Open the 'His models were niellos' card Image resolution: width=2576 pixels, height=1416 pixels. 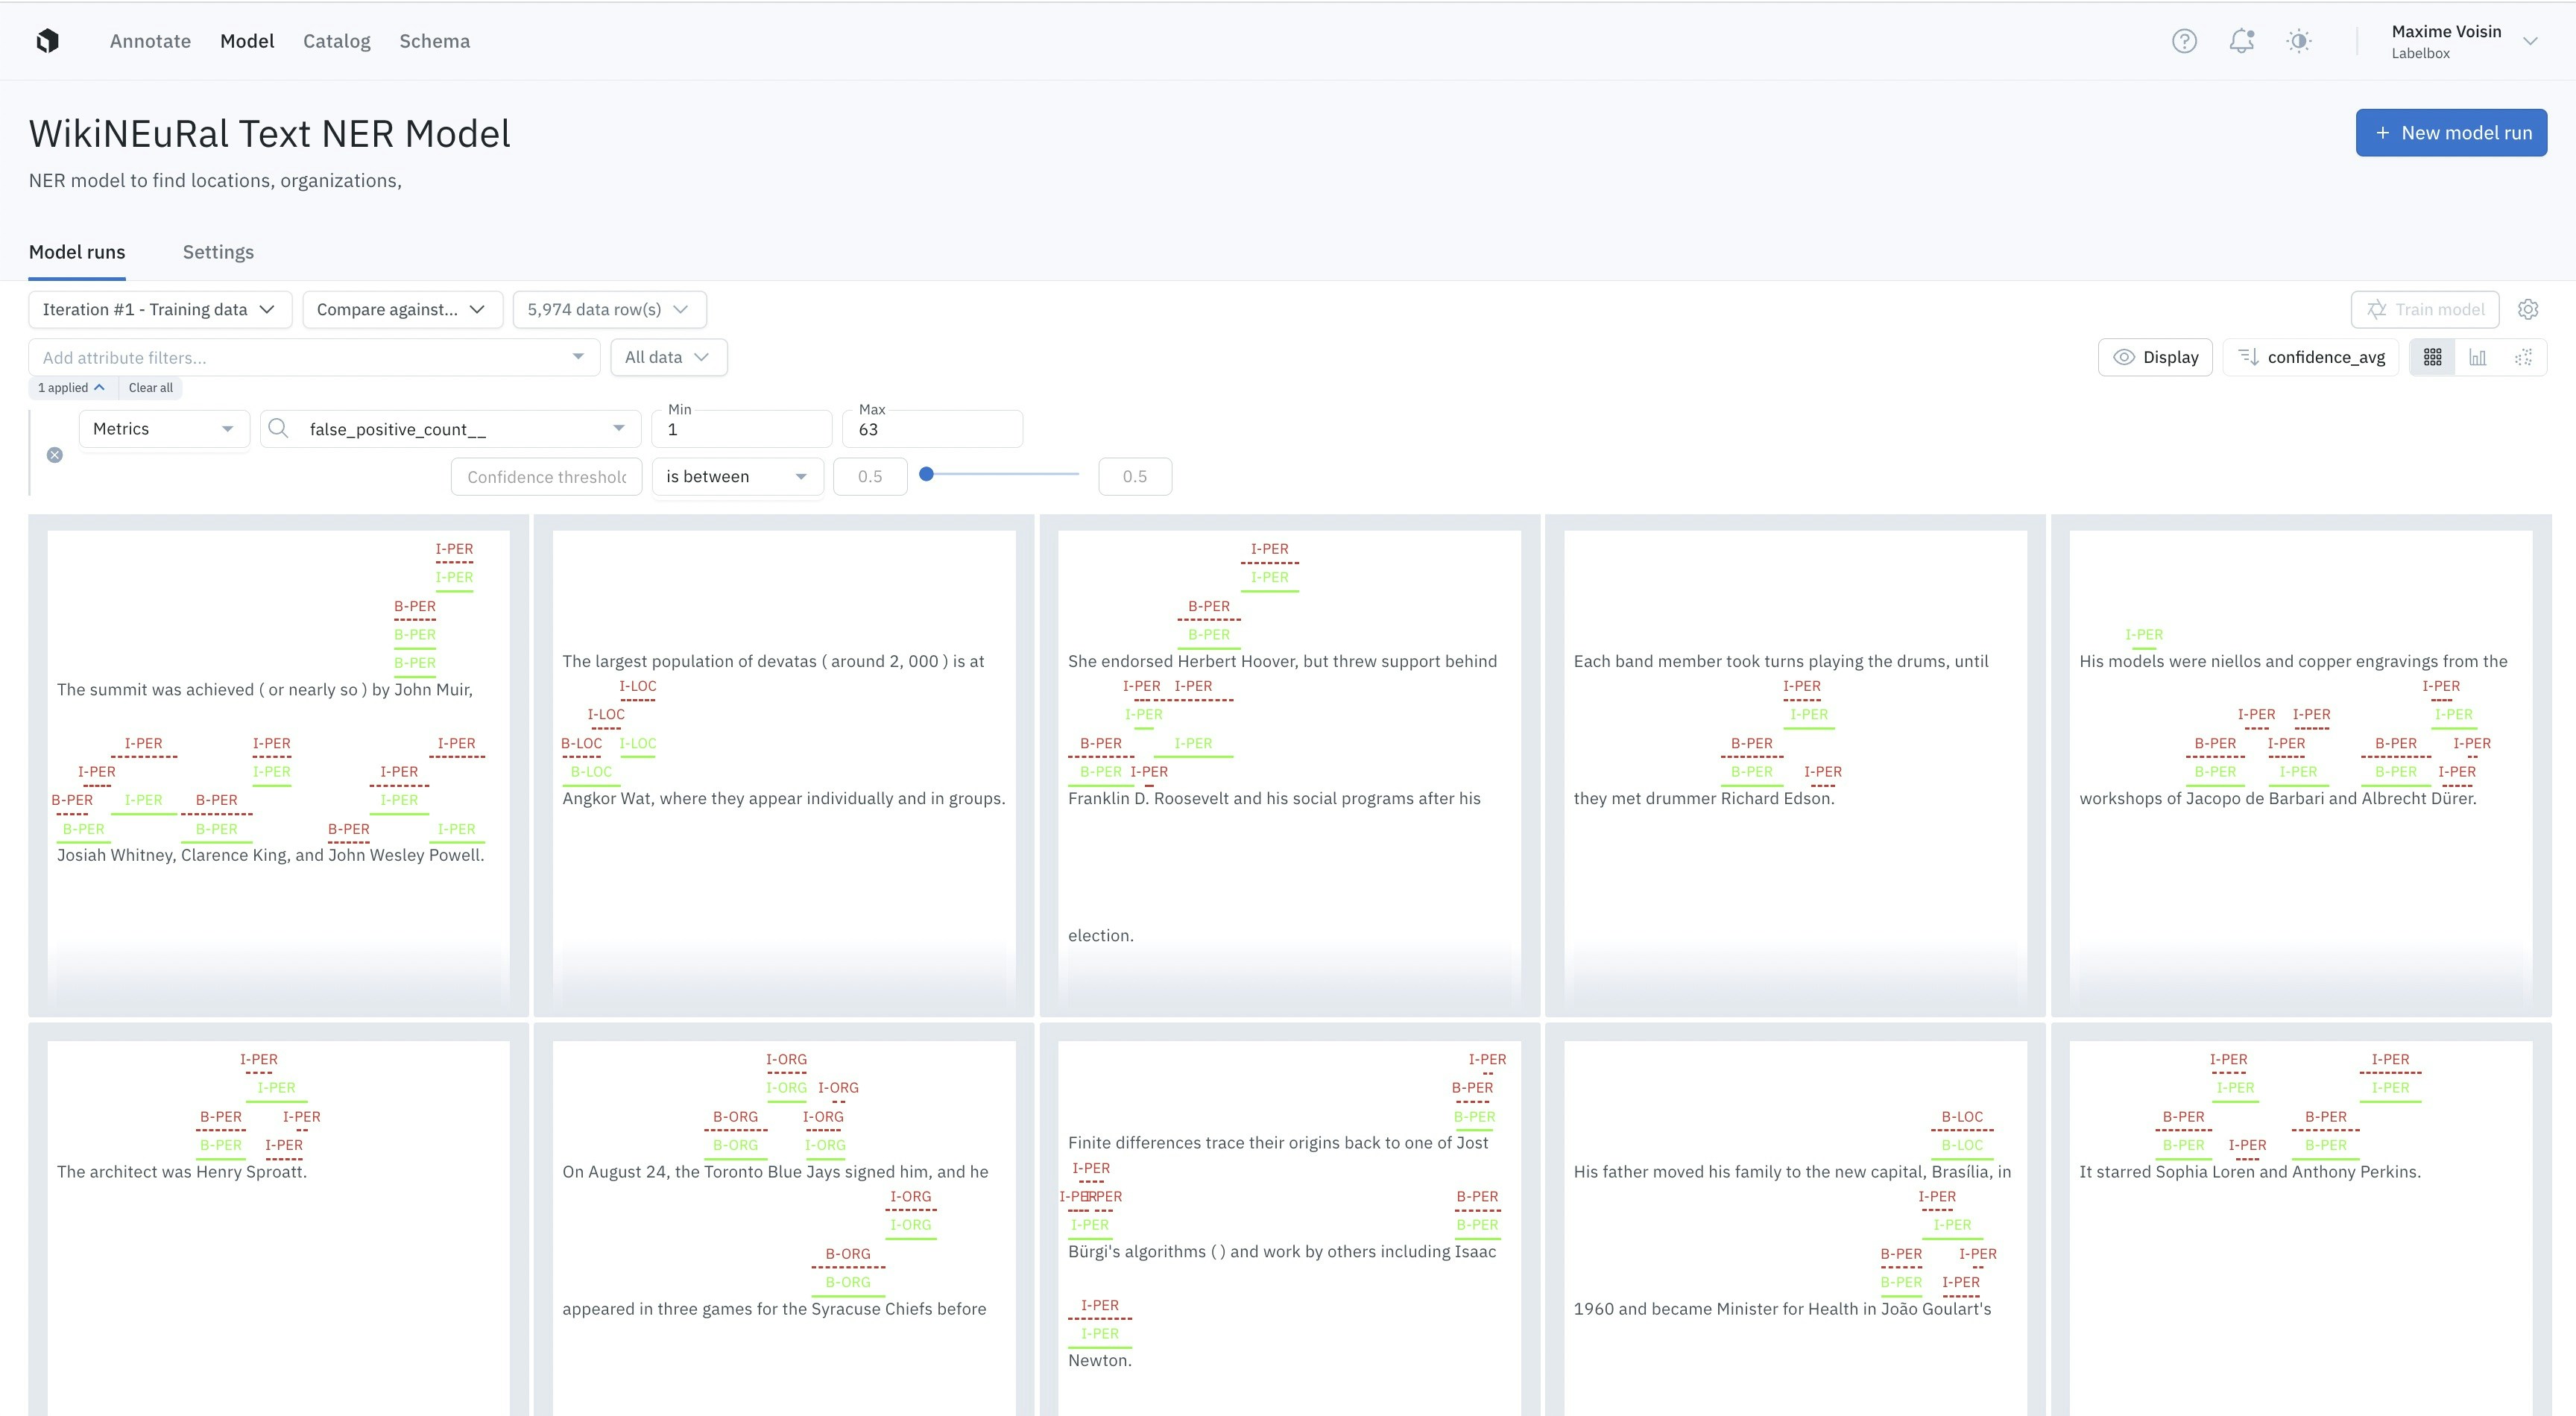click(2301, 765)
